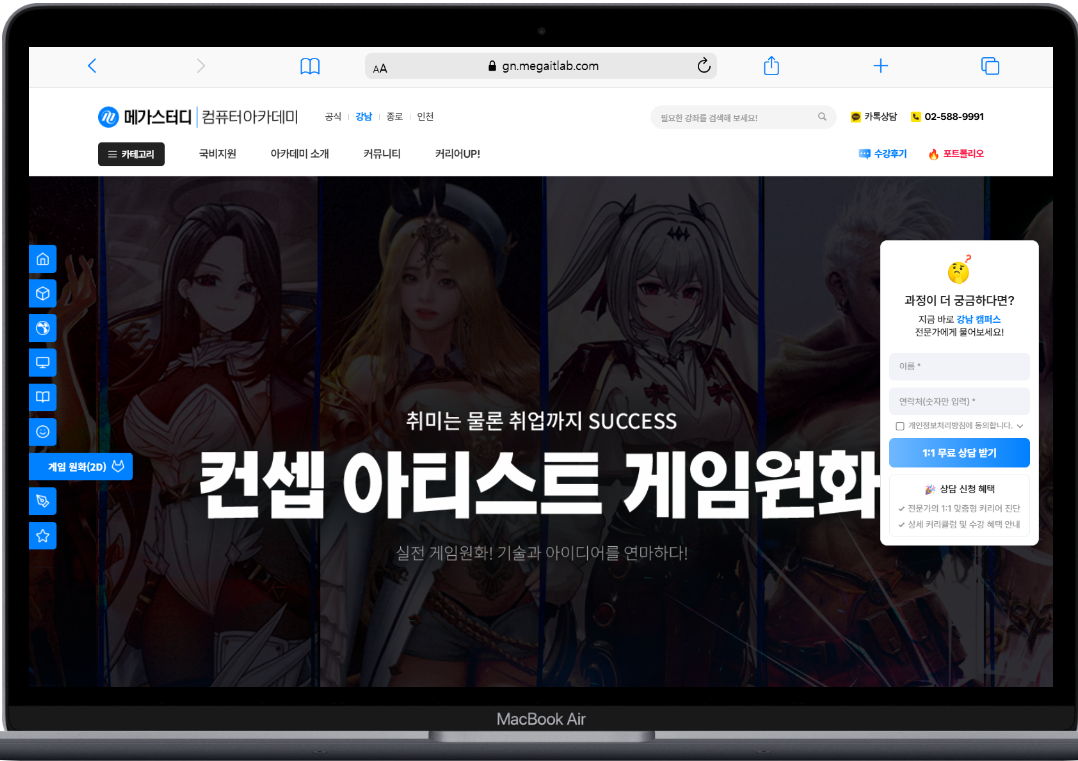Open Safari AA reader options menu
This screenshot has height=761, width=1078.
pyautogui.click(x=380, y=68)
